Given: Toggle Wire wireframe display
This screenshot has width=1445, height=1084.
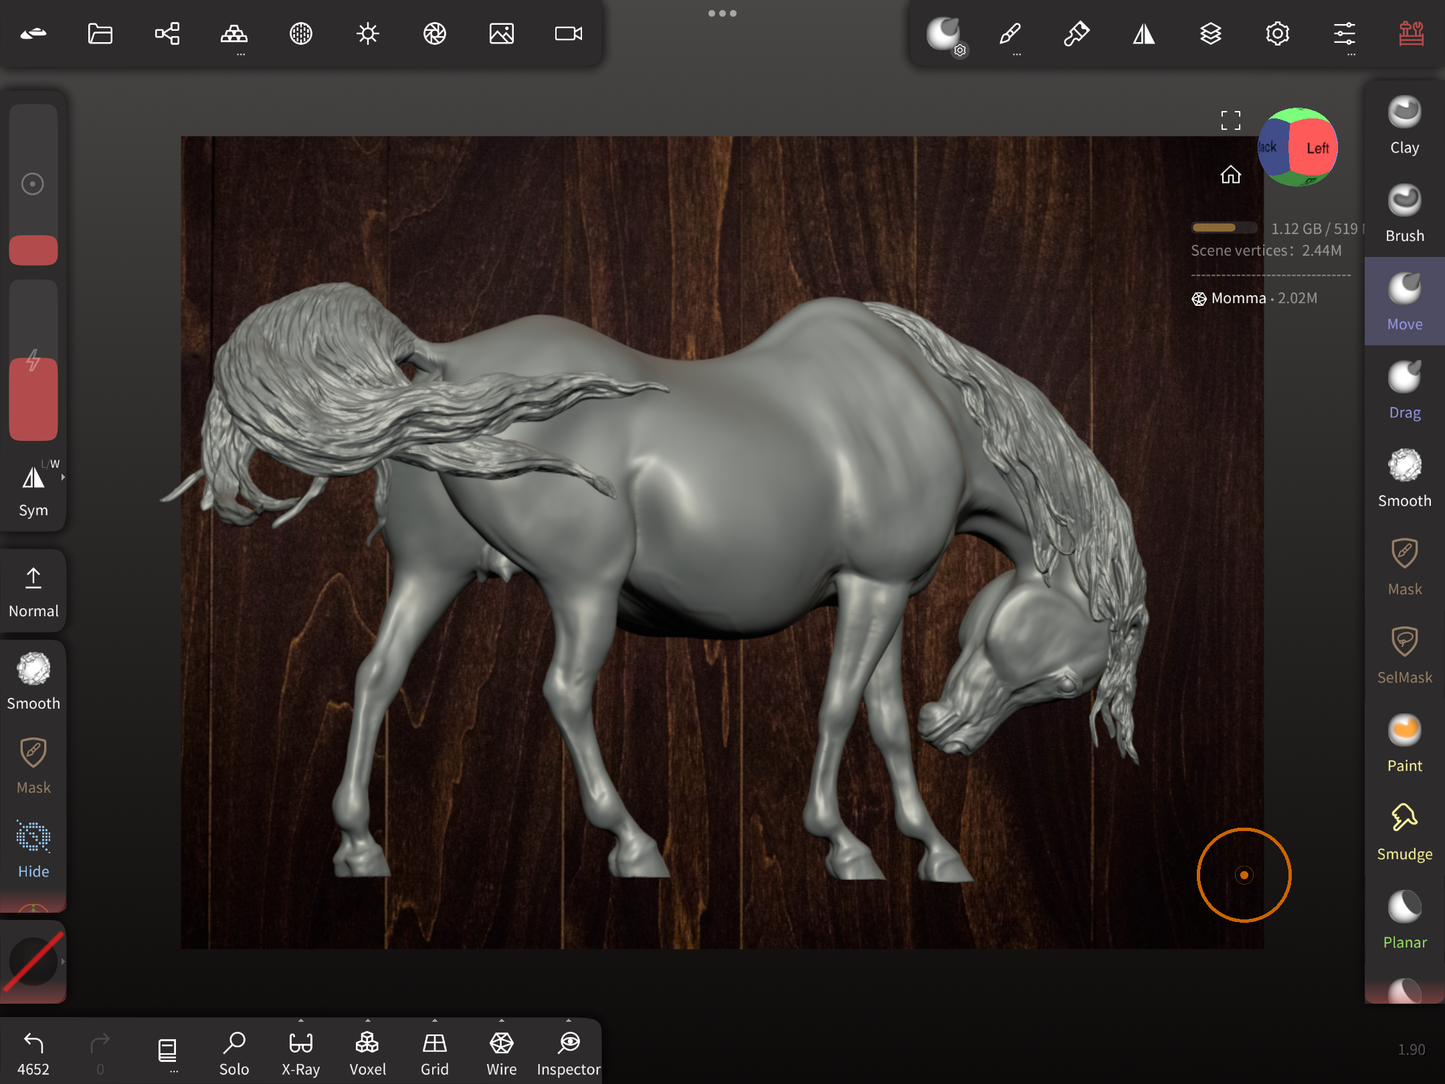Looking at the screenshot, I should point(501,1053).
